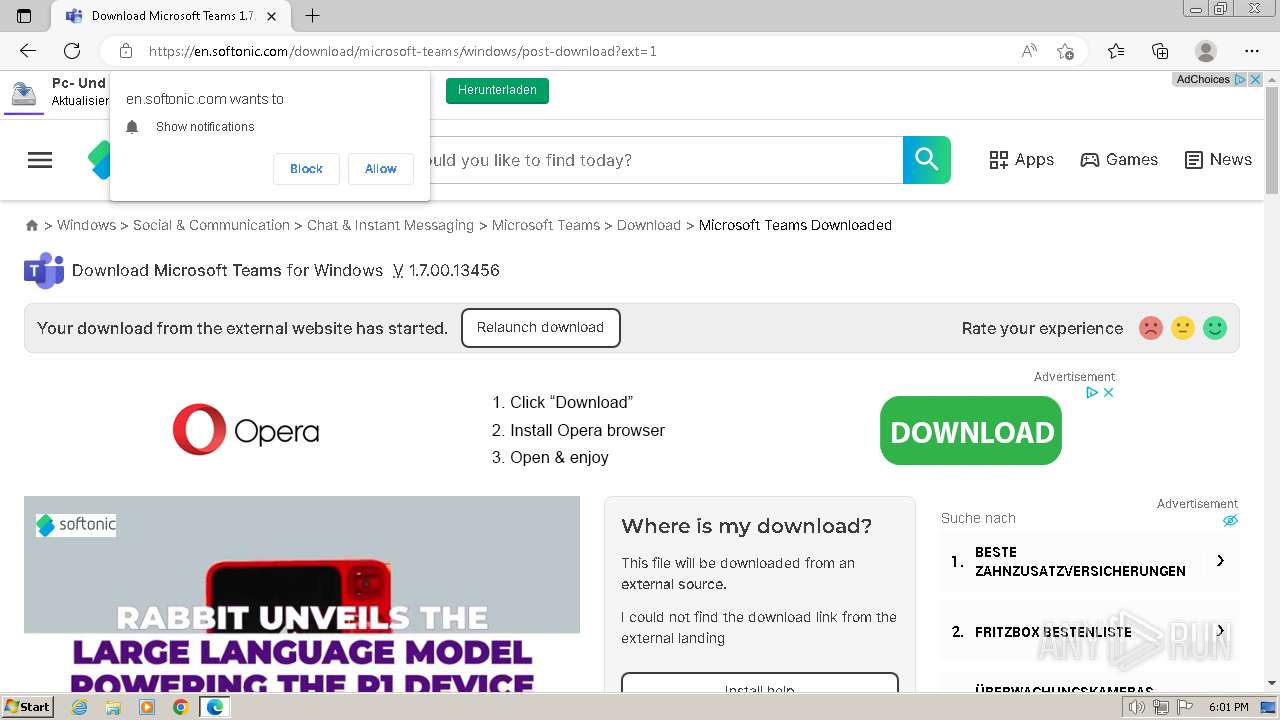Viewport: 1280px width, 720px height.
Task: Go to Softonic home breadcrumb icon
Action: coord(32,226)
